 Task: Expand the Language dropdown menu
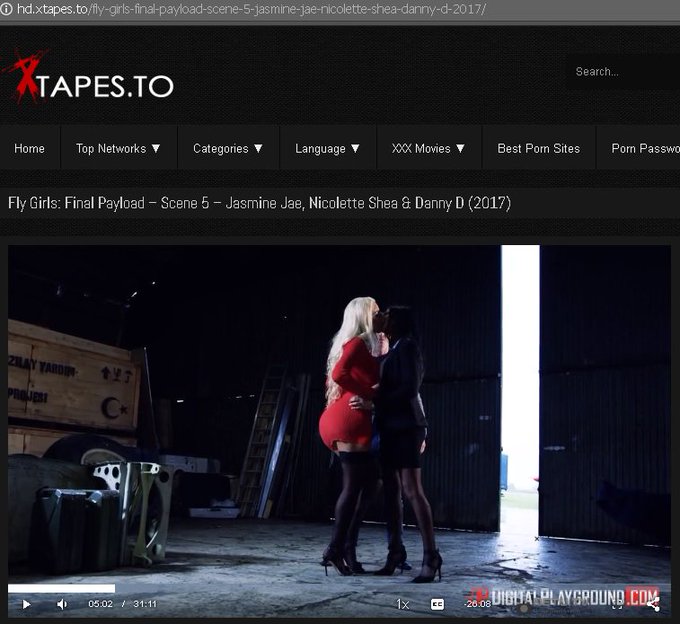coord(327,148)
